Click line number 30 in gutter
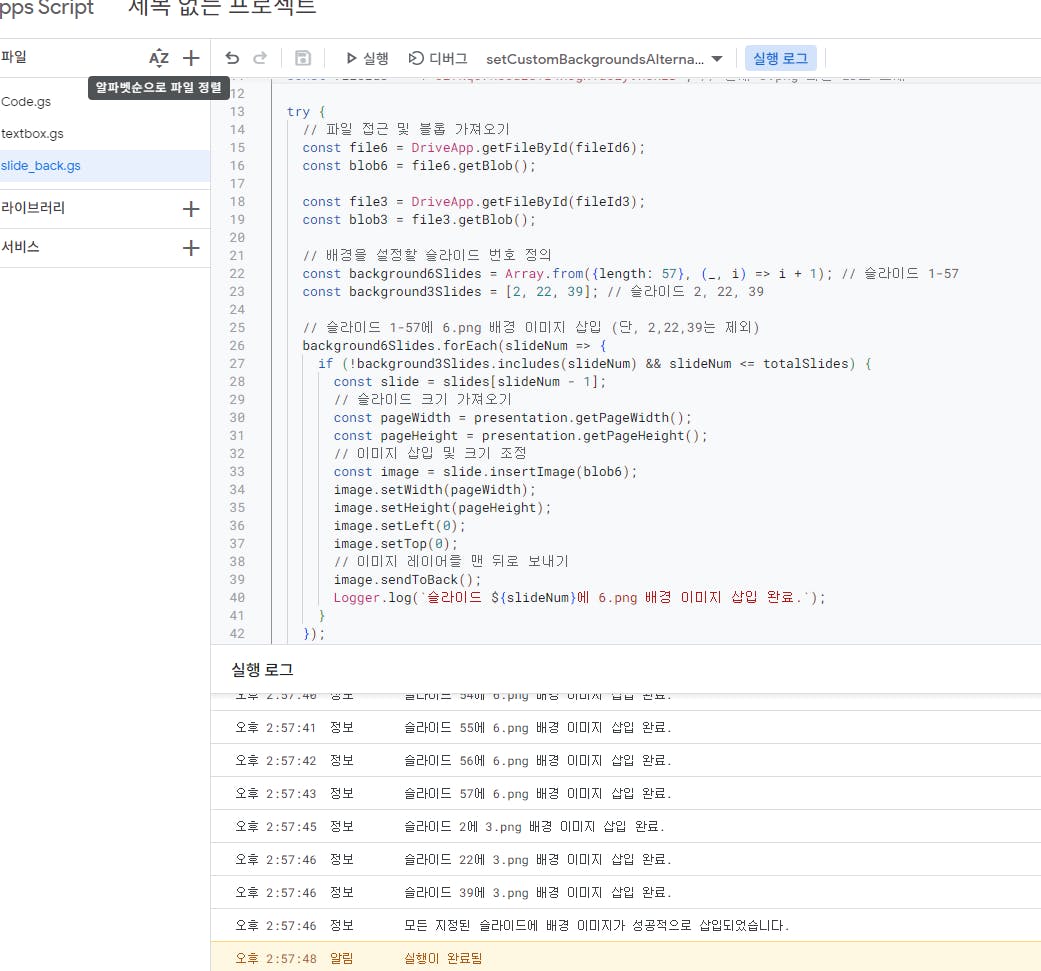 coord(237,417)
